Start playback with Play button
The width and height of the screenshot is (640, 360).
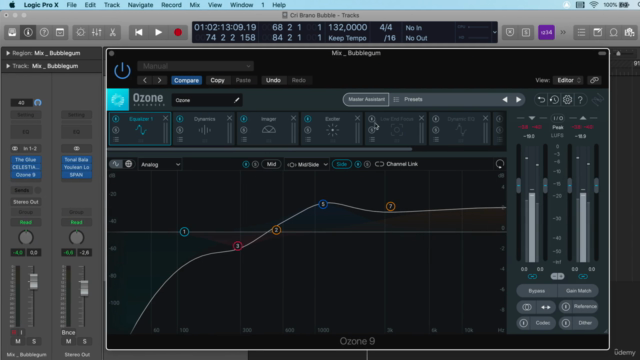[x=158, y=32]
